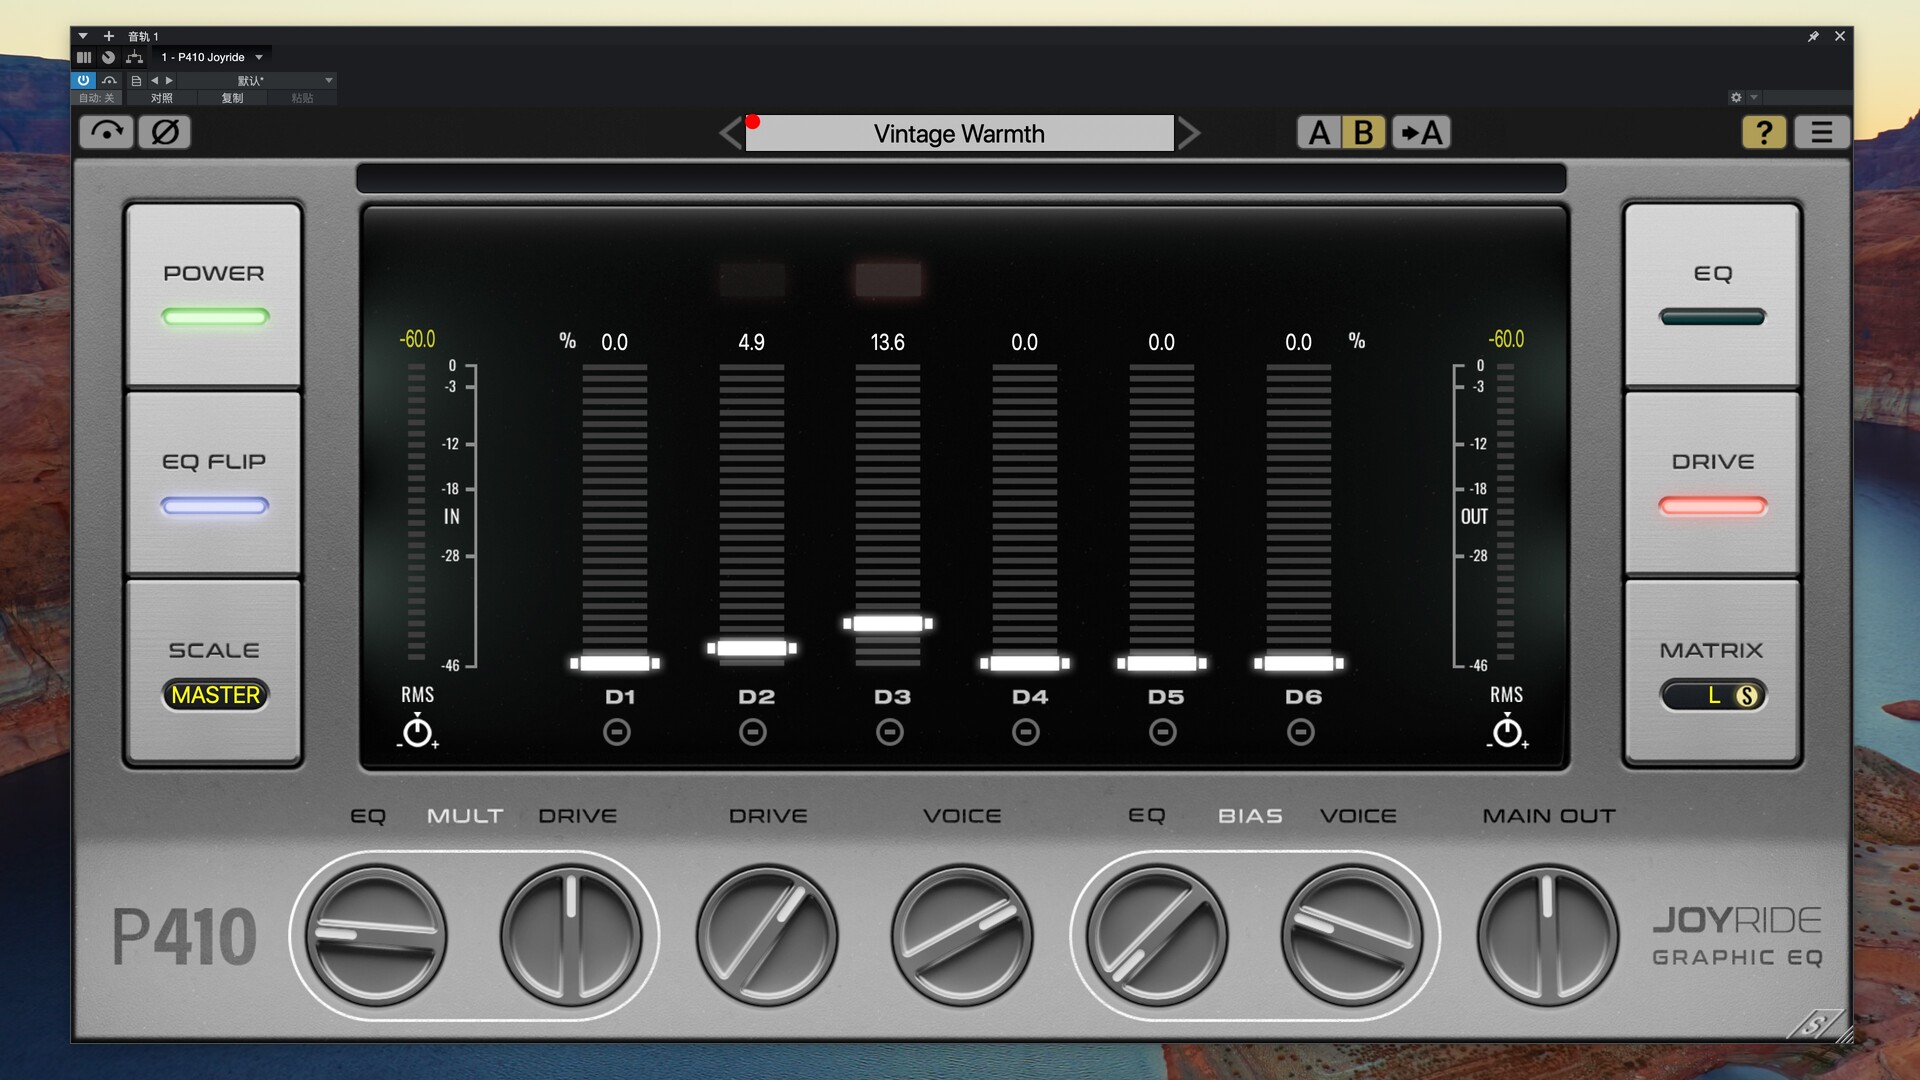Click the input RMS timer icon
Image resolution: width=1920 pixels, height=1080 pixels.
coord(417,732)
